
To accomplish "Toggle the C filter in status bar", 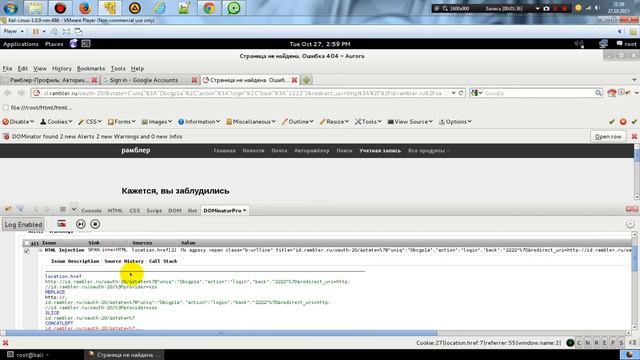I will (x=579, y=343).
